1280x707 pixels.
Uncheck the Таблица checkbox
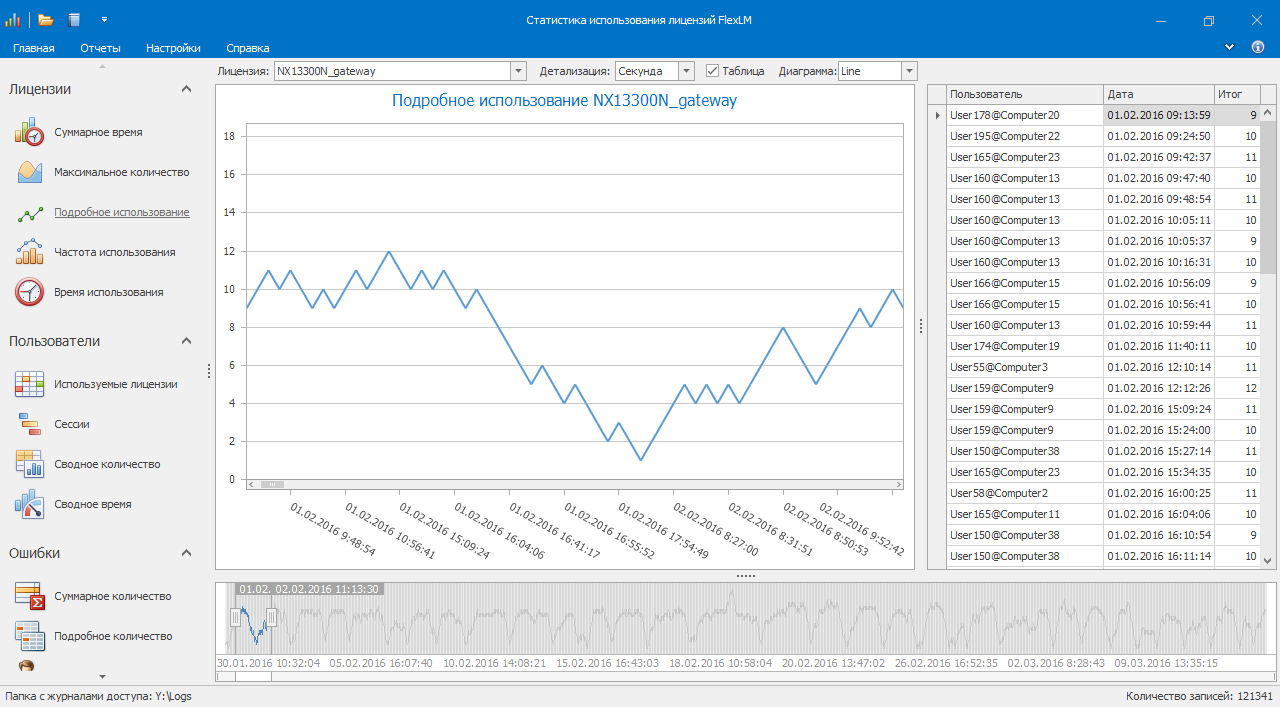(x=712, y=71)
